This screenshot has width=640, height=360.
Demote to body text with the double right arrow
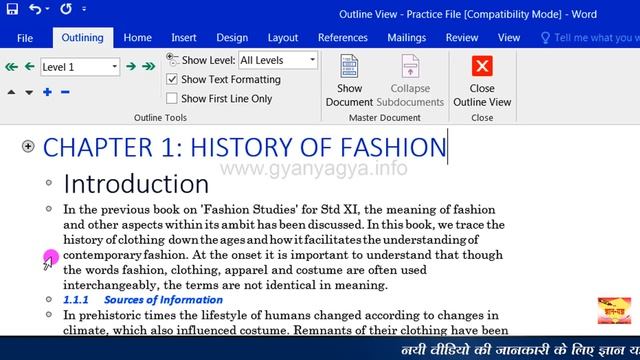click(x=149, y=66)
